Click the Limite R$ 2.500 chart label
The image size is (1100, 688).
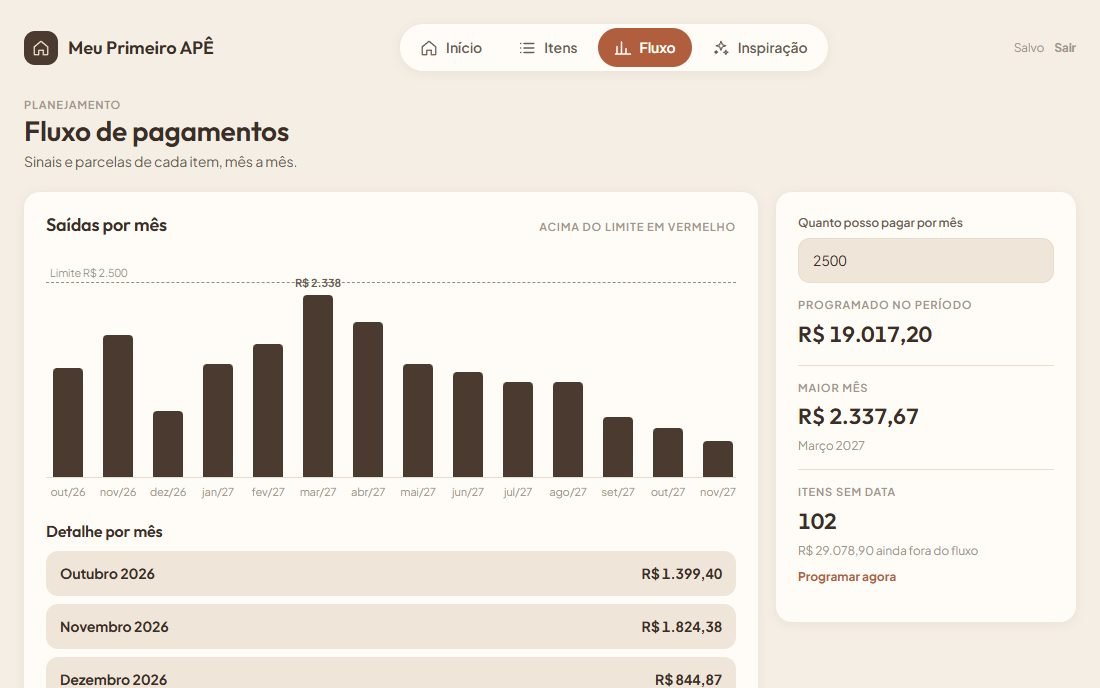tap(88, 273)
